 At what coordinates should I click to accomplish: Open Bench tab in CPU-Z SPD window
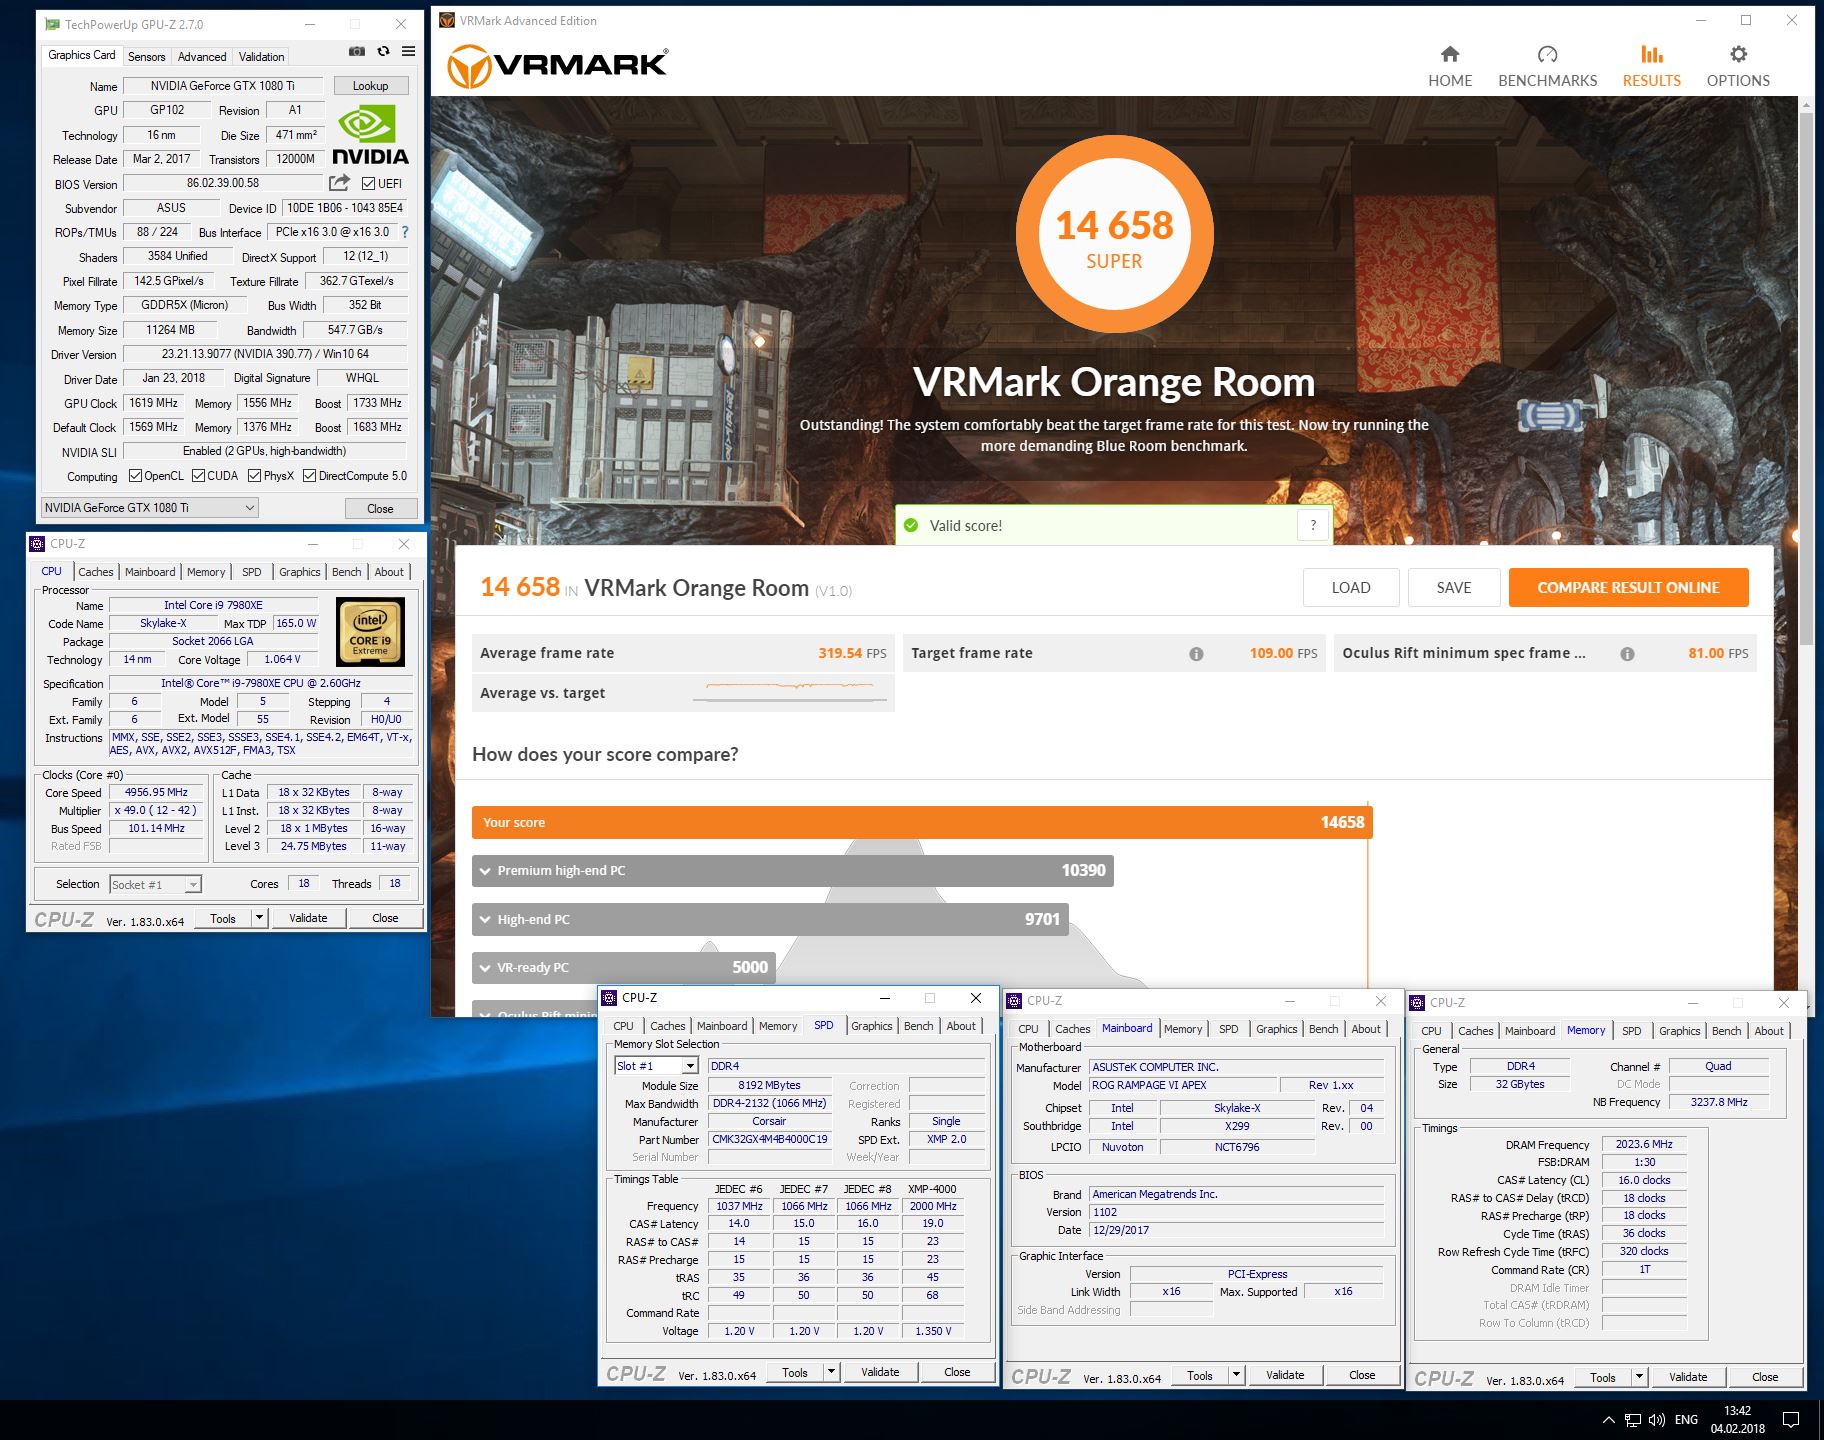pyautogui.click(x=918, y=1026)
